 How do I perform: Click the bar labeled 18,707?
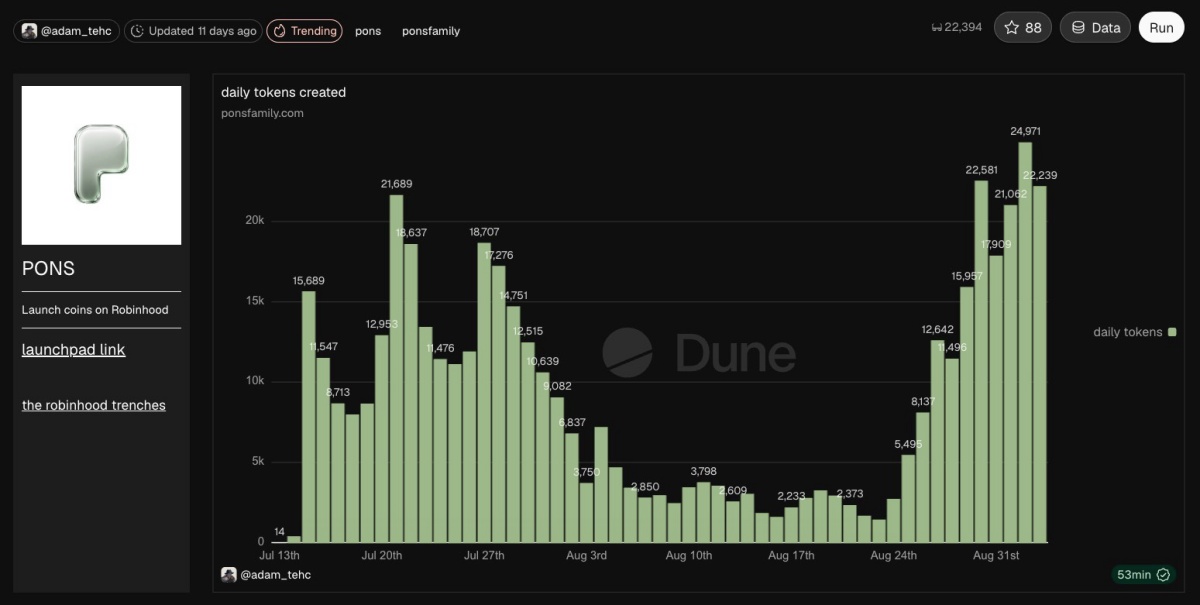point(484,392)
